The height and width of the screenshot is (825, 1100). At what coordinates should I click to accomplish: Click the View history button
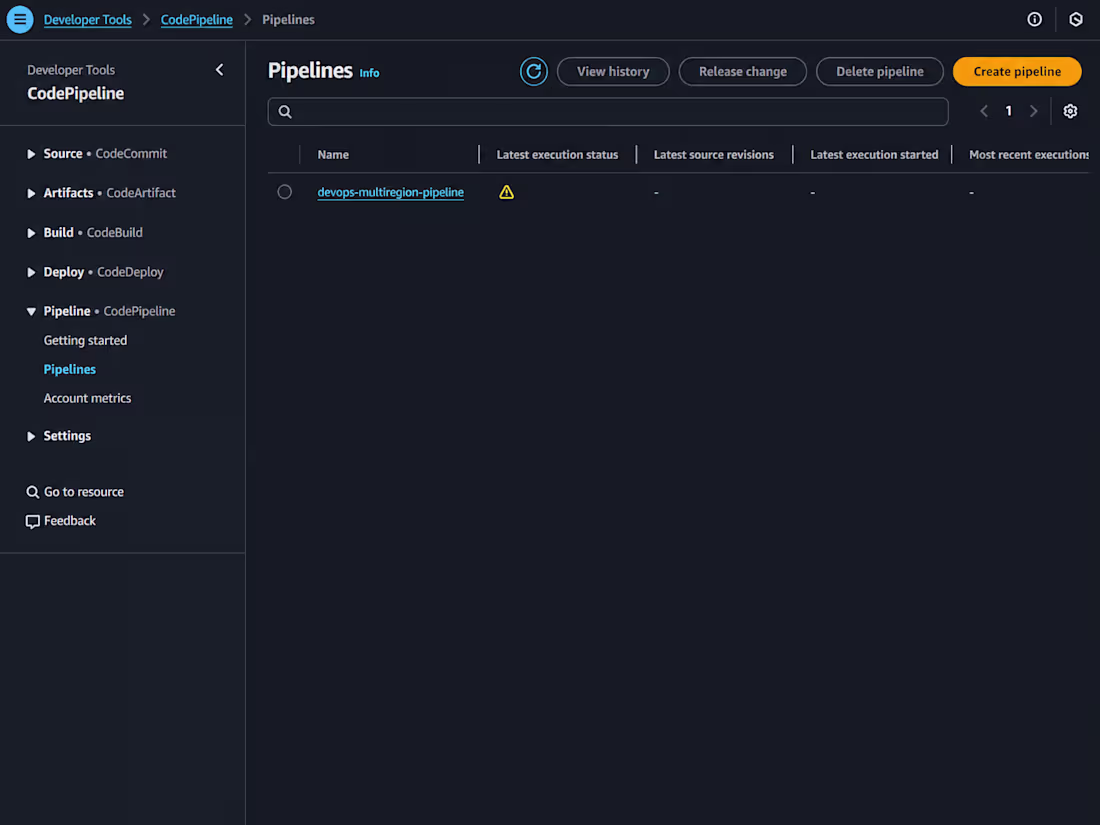pyautogui.click(x=612, y=72)
